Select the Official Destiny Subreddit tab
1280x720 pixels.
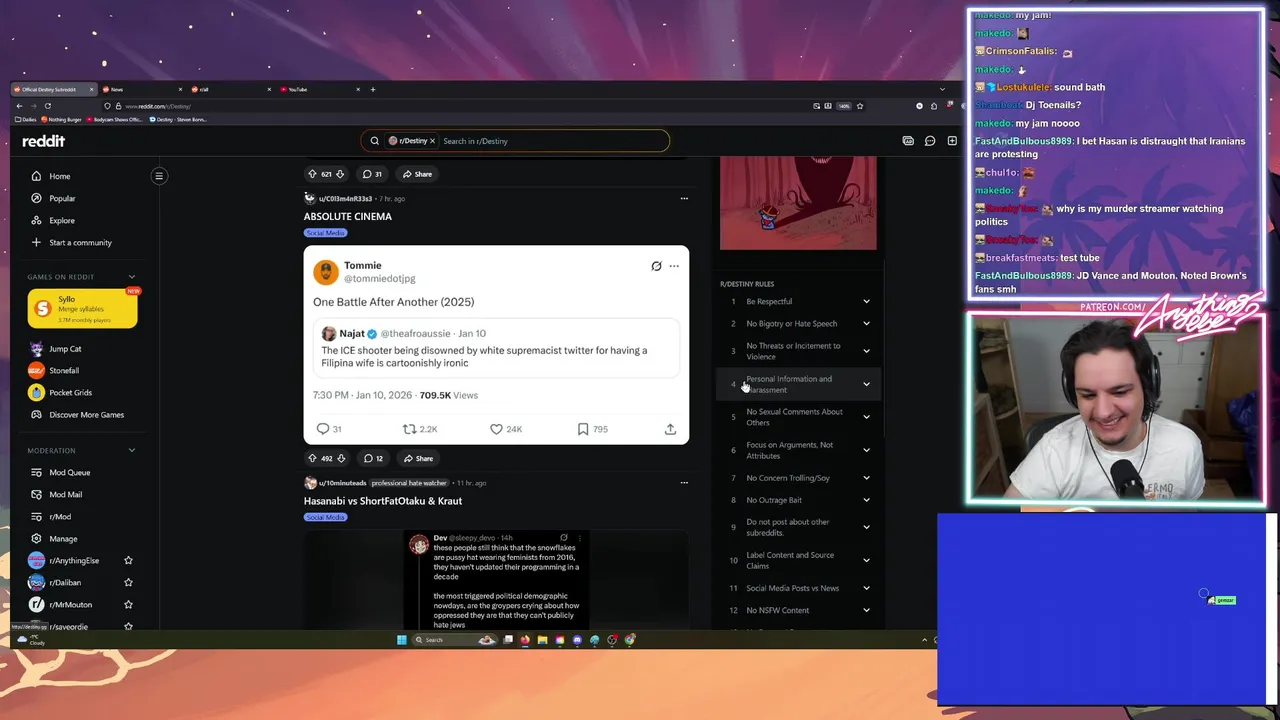52,89
